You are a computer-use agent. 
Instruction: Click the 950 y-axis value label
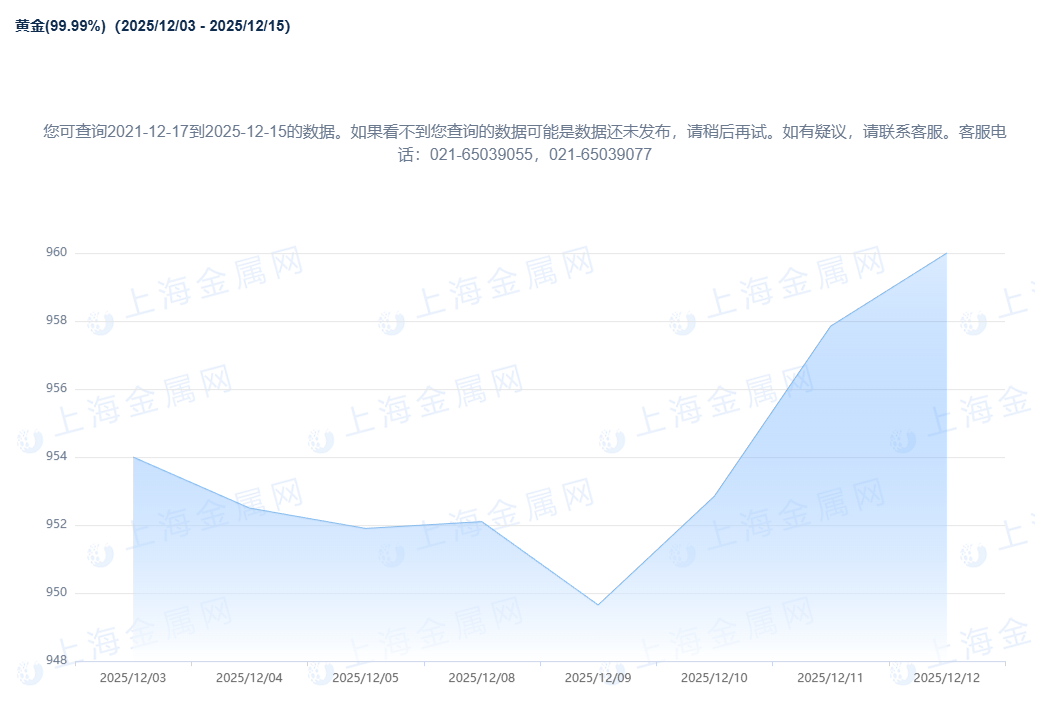[57, 593]
